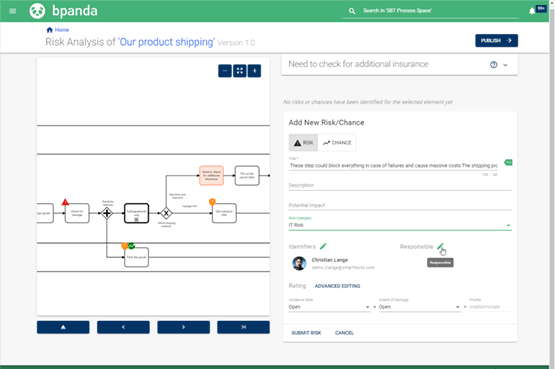The height and width of the screenshot is (369, 555).
Task: Select the transport offer task box
Action: (224, 213)
